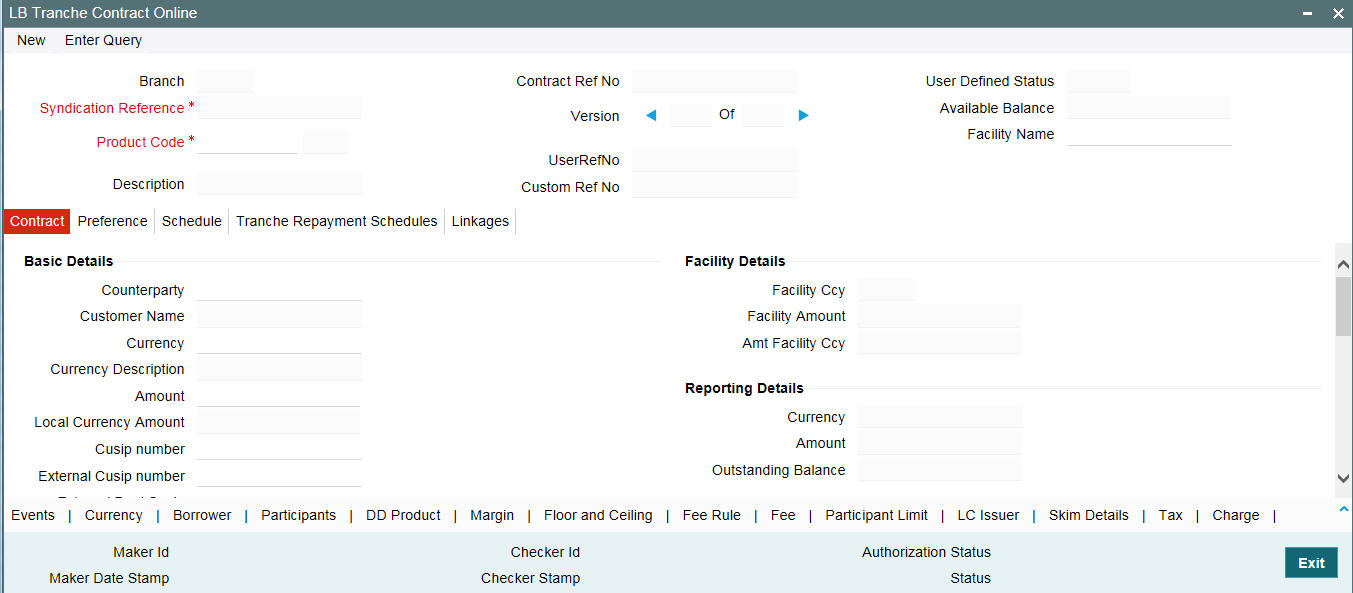Click the Available Balance field
This screenshot has height=593, width=1353.
pos(1148,108)
